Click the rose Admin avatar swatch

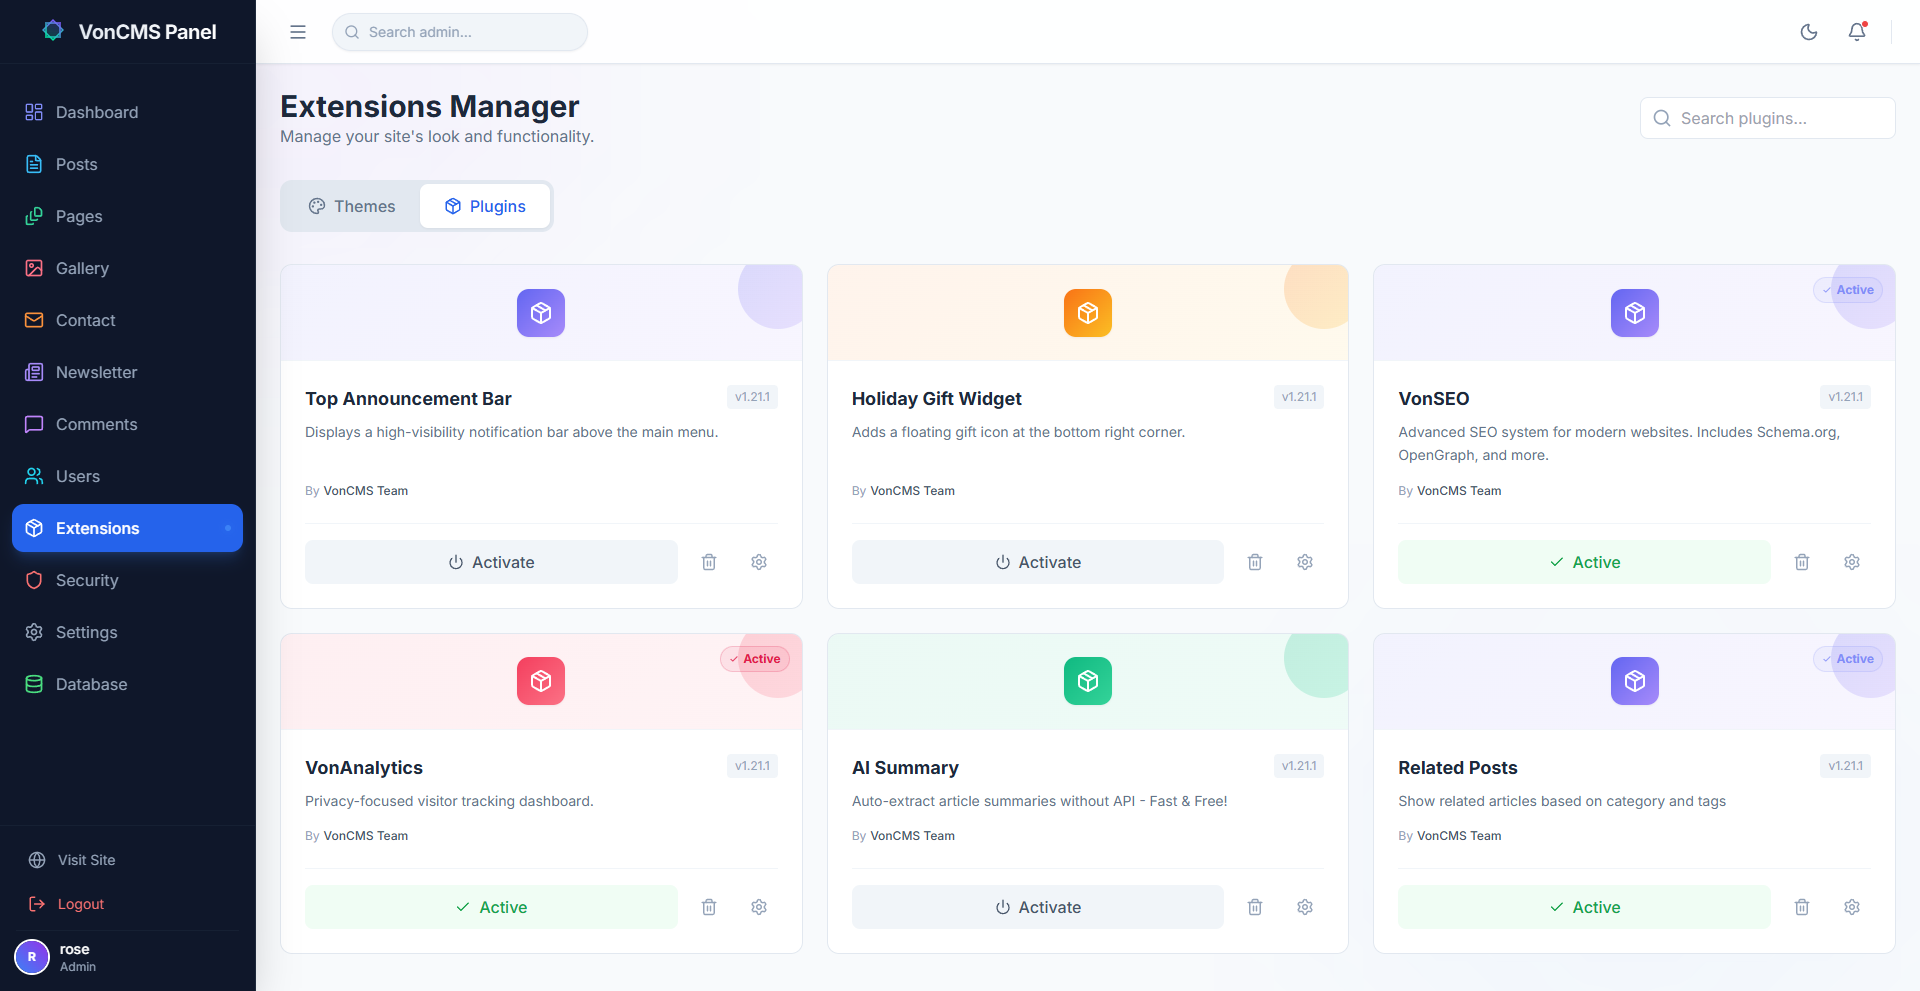31,957
